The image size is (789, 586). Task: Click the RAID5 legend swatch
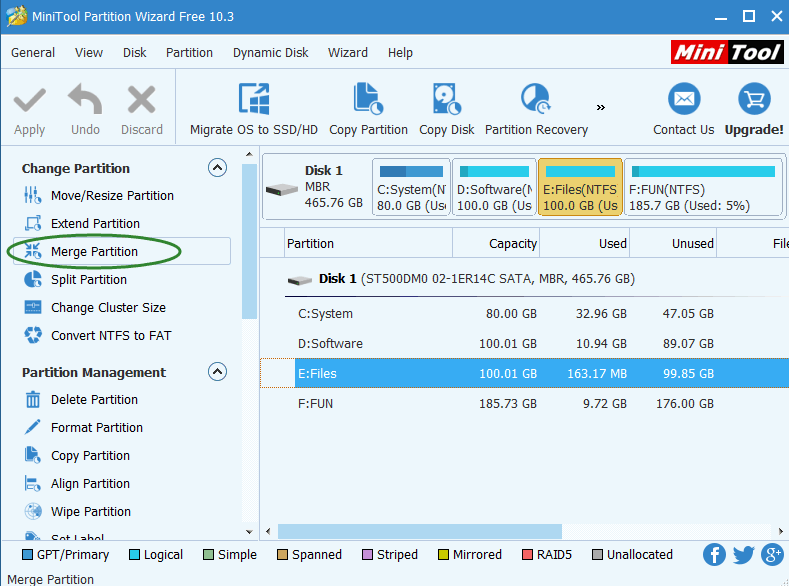[527, 555]
